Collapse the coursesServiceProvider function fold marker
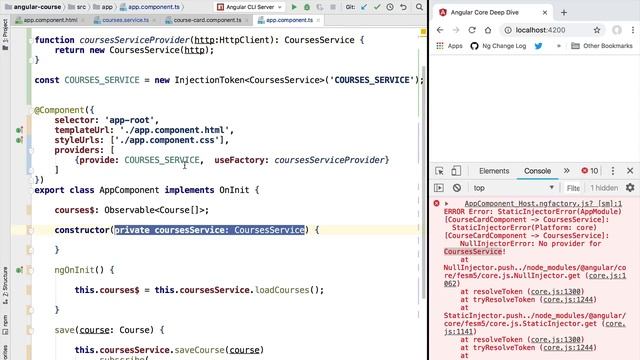Viewport: 640px width, 360px height. (x=30, y=40)
